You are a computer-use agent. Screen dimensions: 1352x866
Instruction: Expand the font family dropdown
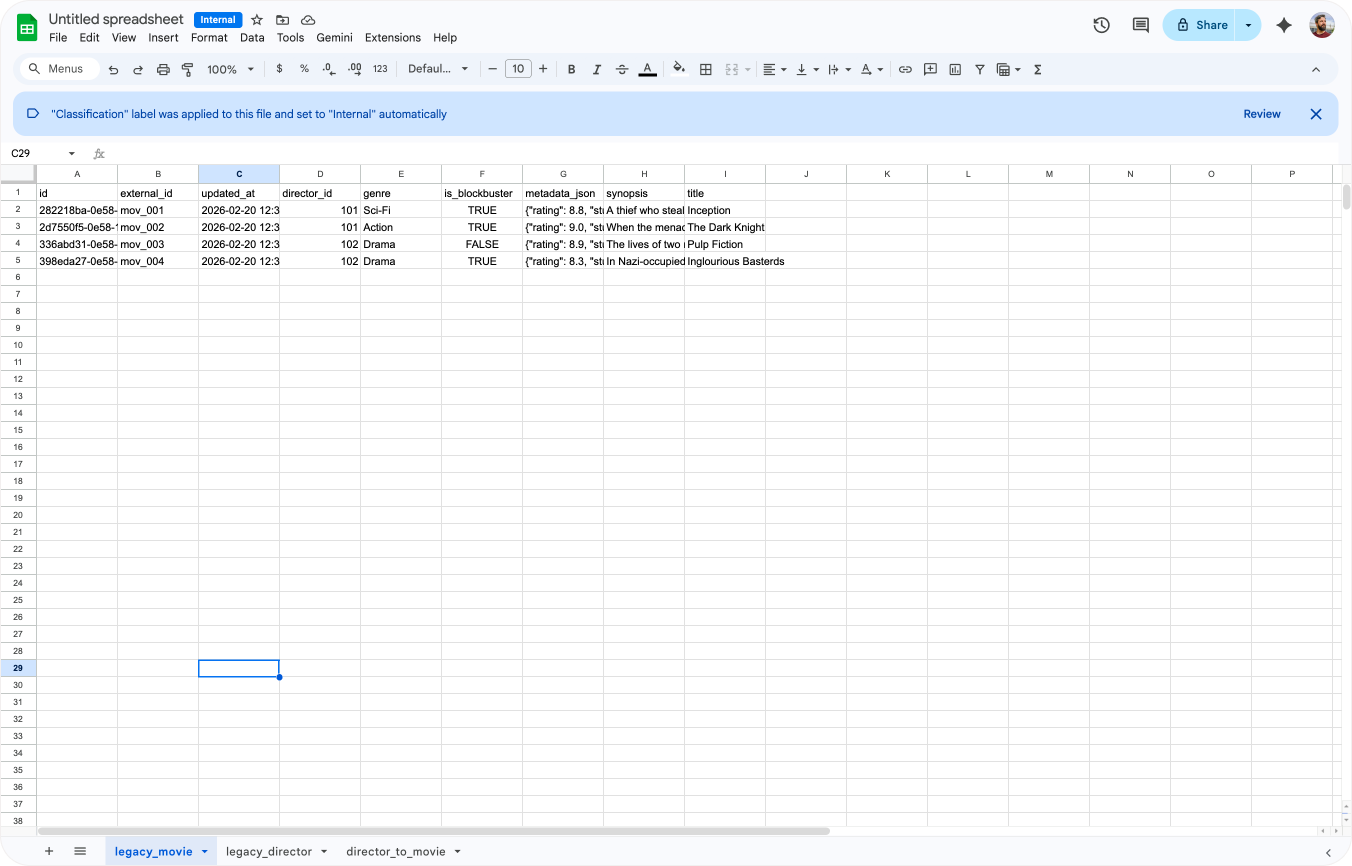pyautogui.click(x=438, y=69)
